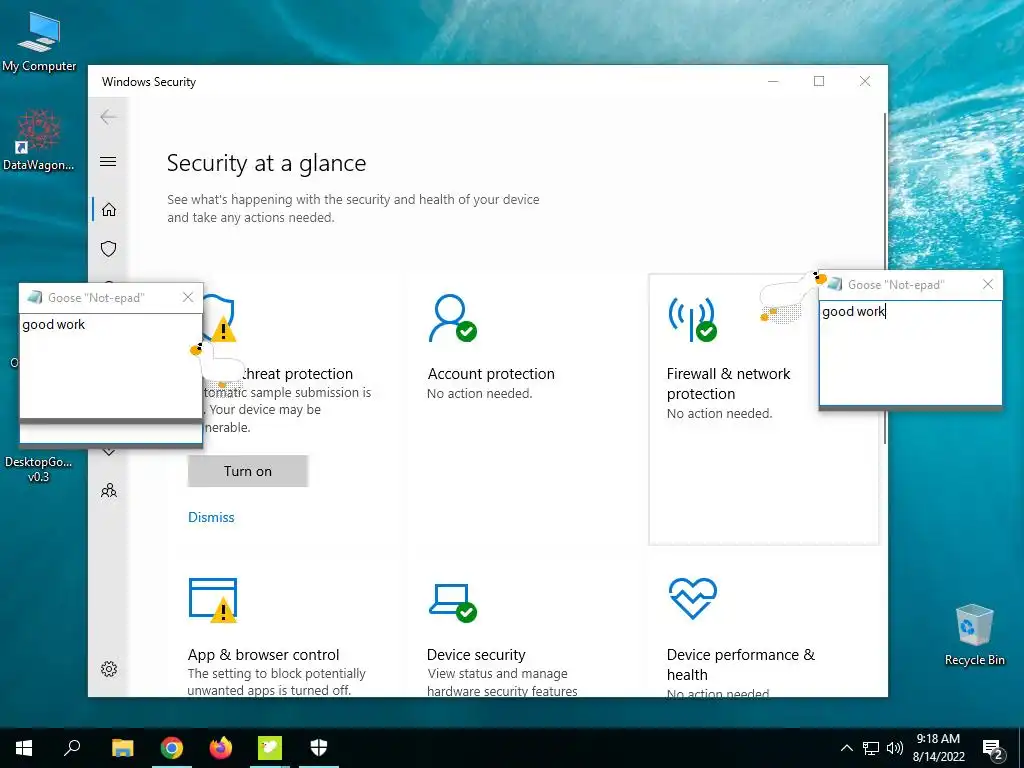Click the 'Security at a glance' heading
1024x768 pixels.
(266, 163)
